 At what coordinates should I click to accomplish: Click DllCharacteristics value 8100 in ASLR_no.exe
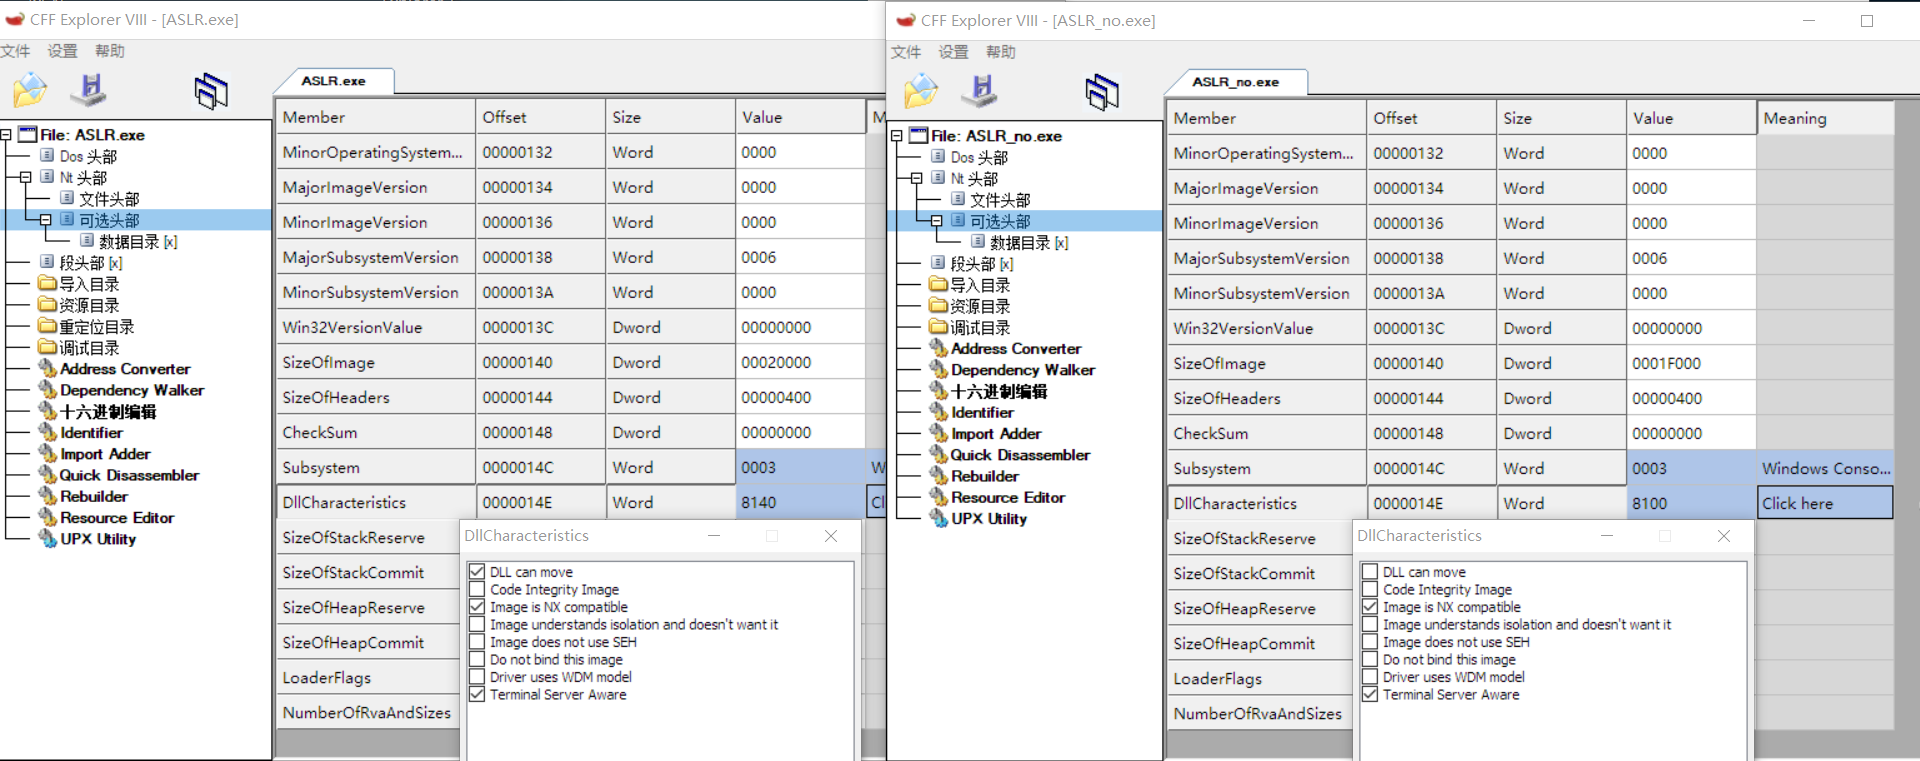tap(1691, 503)
